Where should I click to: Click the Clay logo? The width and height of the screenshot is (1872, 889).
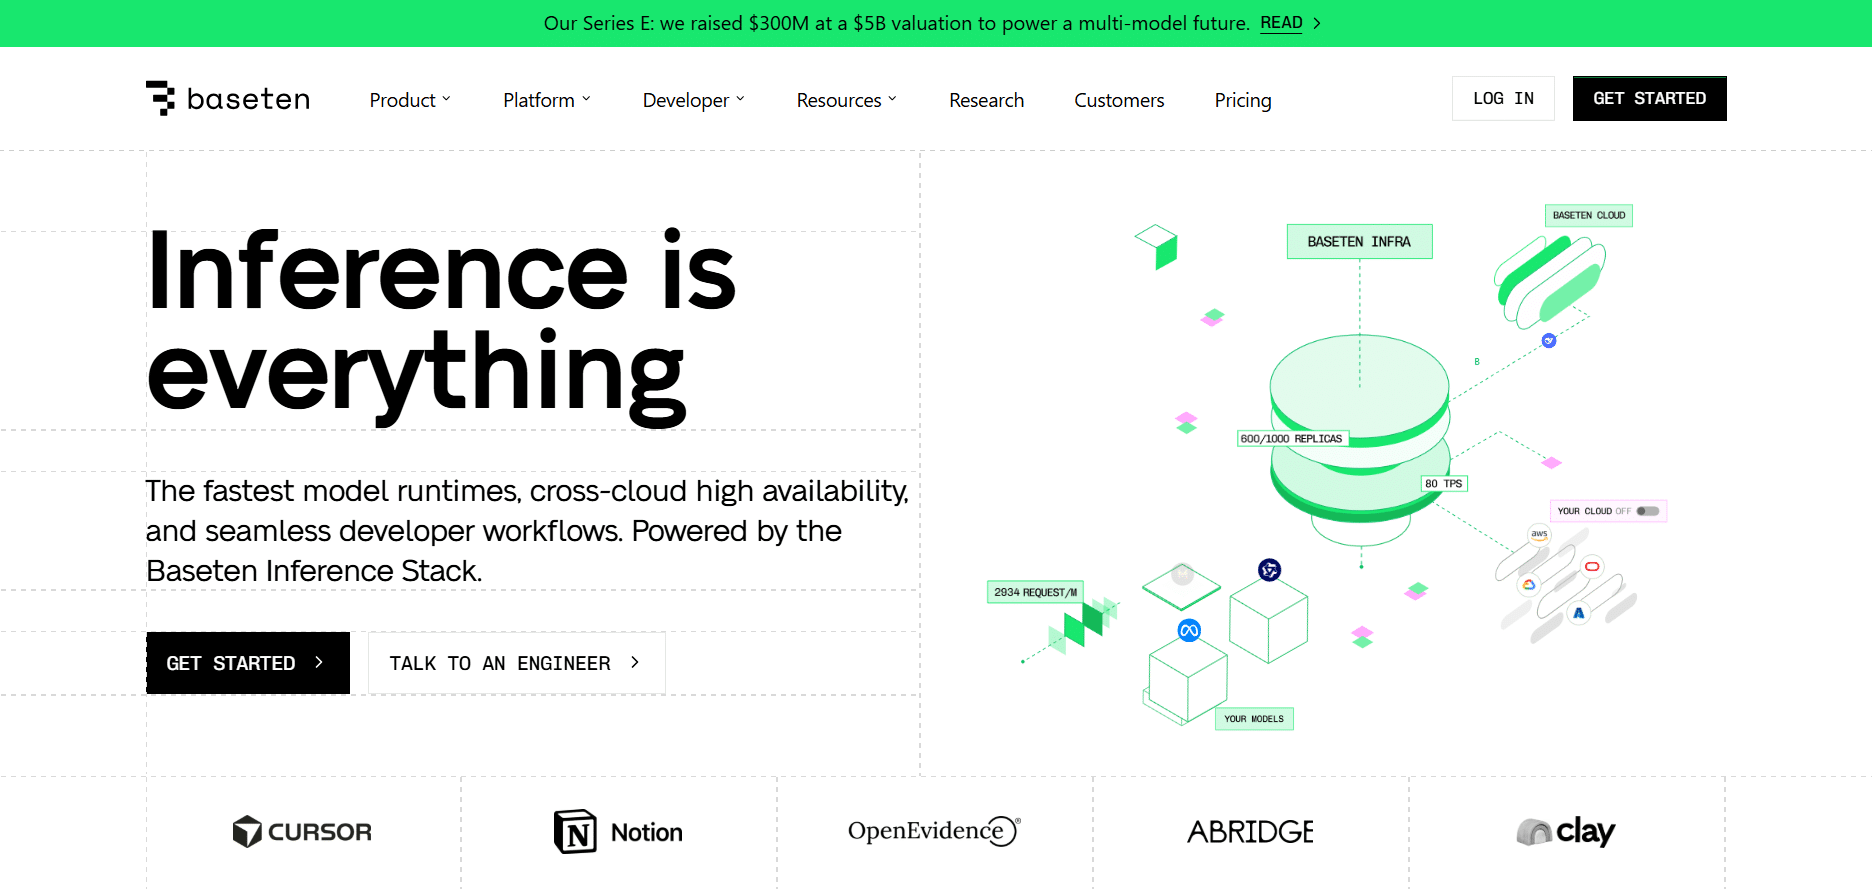1566,832
